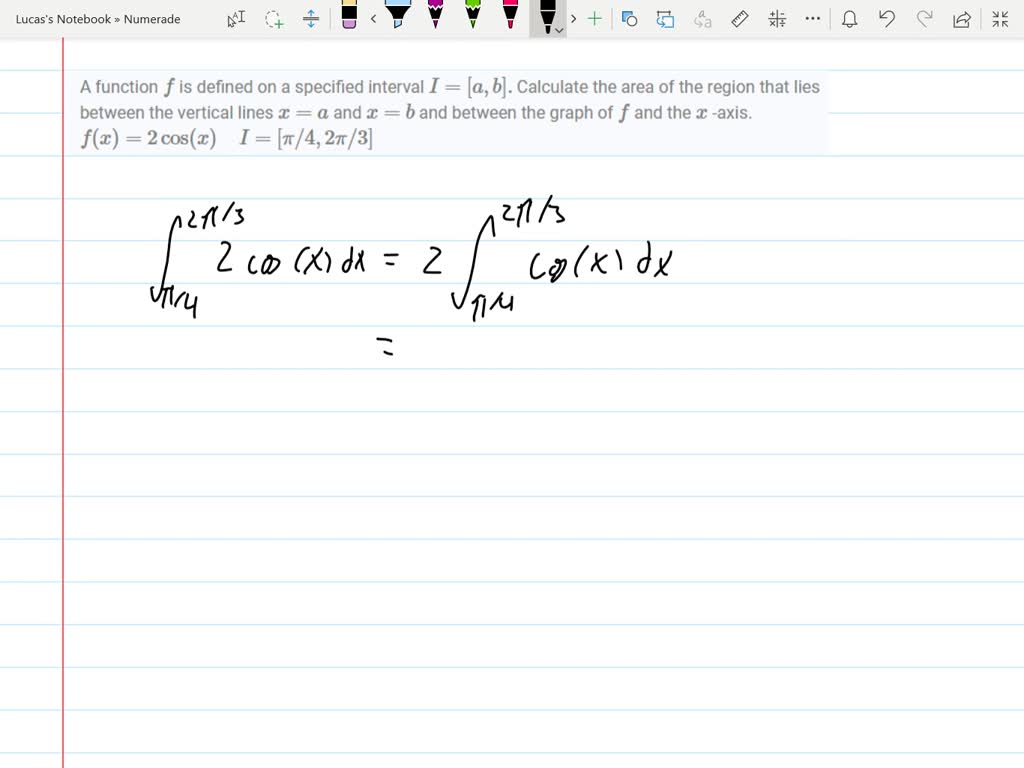
Task: Select the Eraser tool
Action: (x=350, y=18)
